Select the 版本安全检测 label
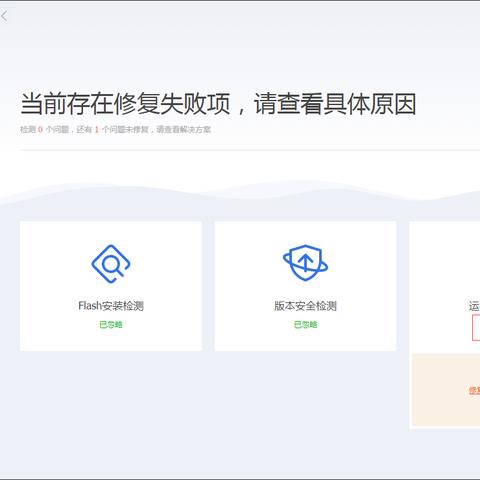Image resolution: width=480 pixels, height=480 pixels. [x=305, y=306]
